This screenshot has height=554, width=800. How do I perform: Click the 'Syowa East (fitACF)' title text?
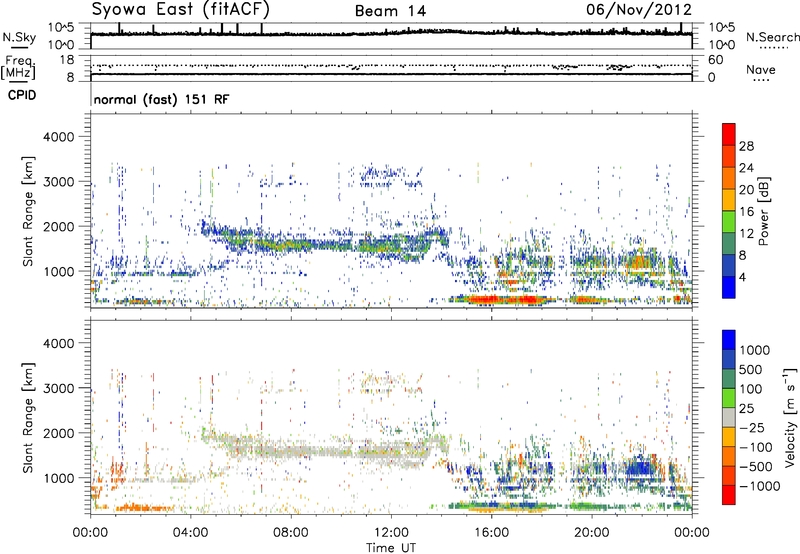tap(180, 10)
